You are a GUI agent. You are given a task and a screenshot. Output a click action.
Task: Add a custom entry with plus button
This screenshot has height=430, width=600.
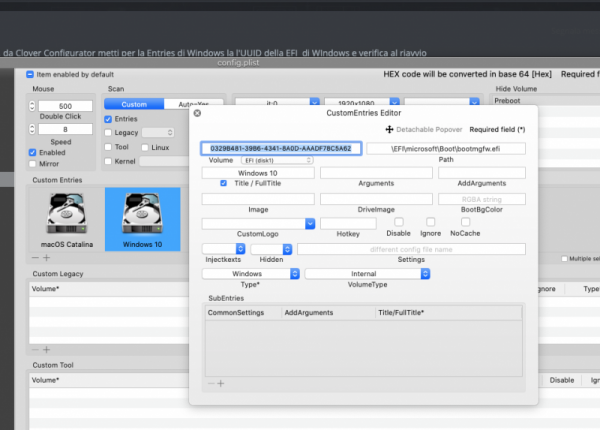pyautogui.click(x=45, y=258)
